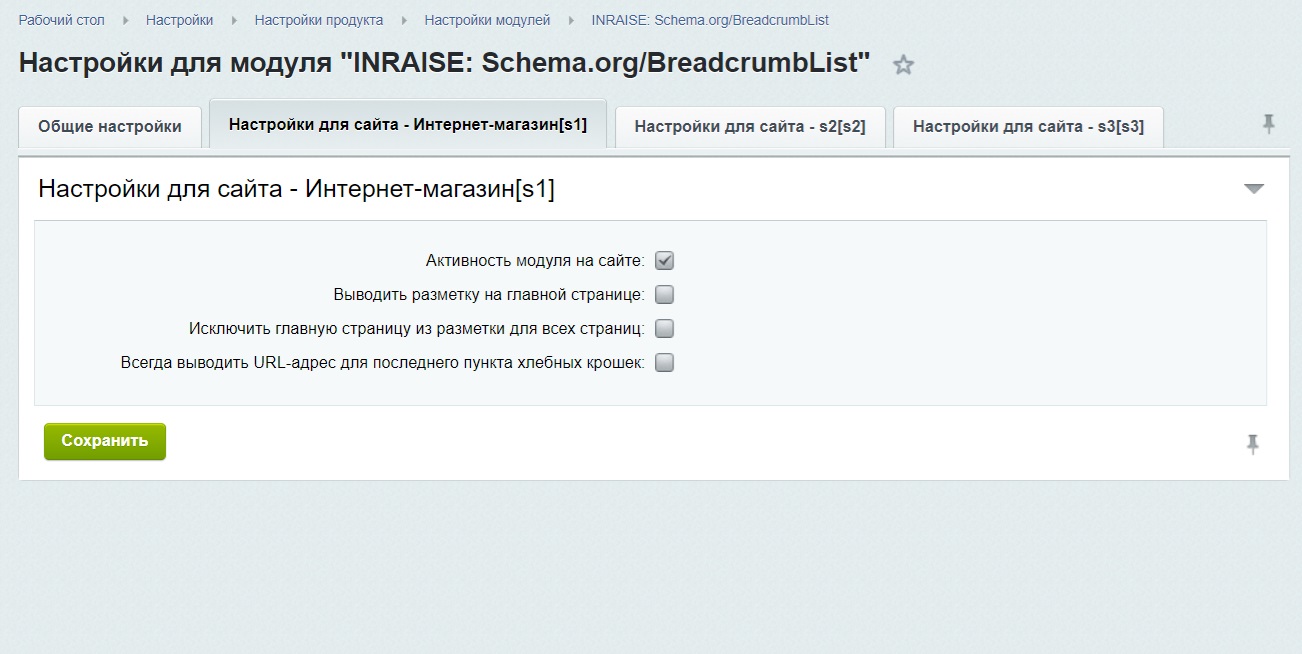
Task: Collapse the Интернет-магазин[s1] settings section triangle
Action: pos(1254,189)
